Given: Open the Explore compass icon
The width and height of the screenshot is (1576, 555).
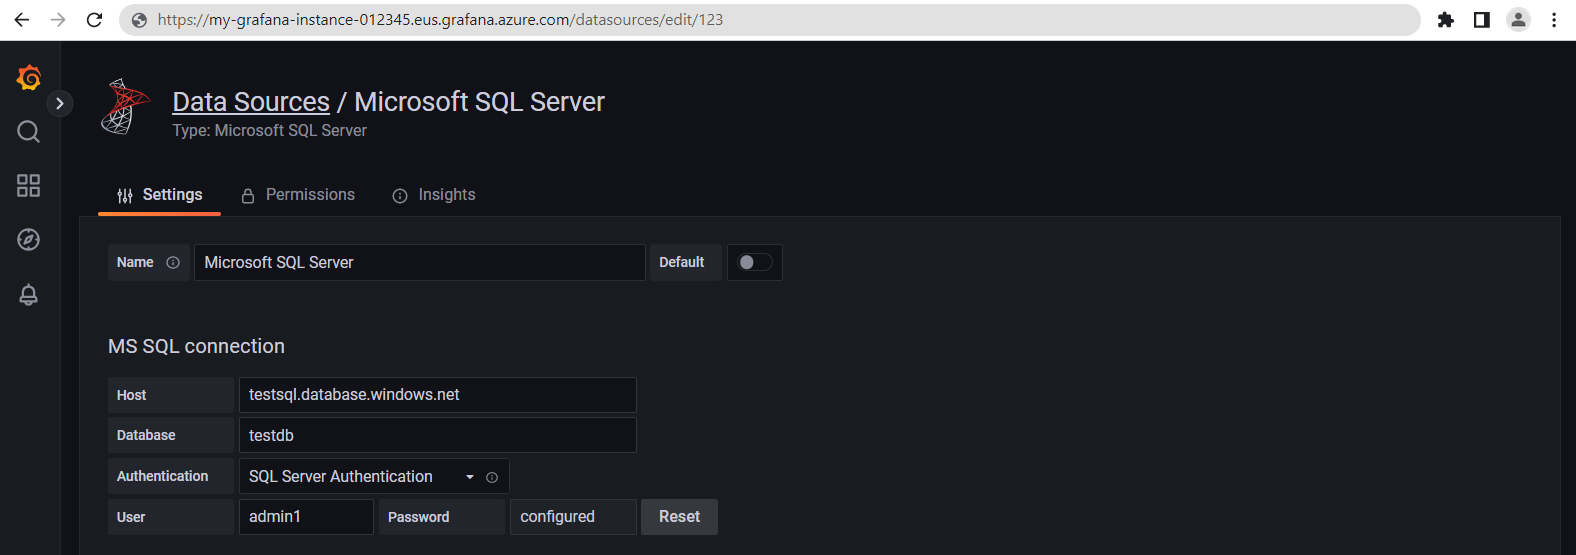Looking at the screenshot, I should pyautogui.click(x=29, y=239).
